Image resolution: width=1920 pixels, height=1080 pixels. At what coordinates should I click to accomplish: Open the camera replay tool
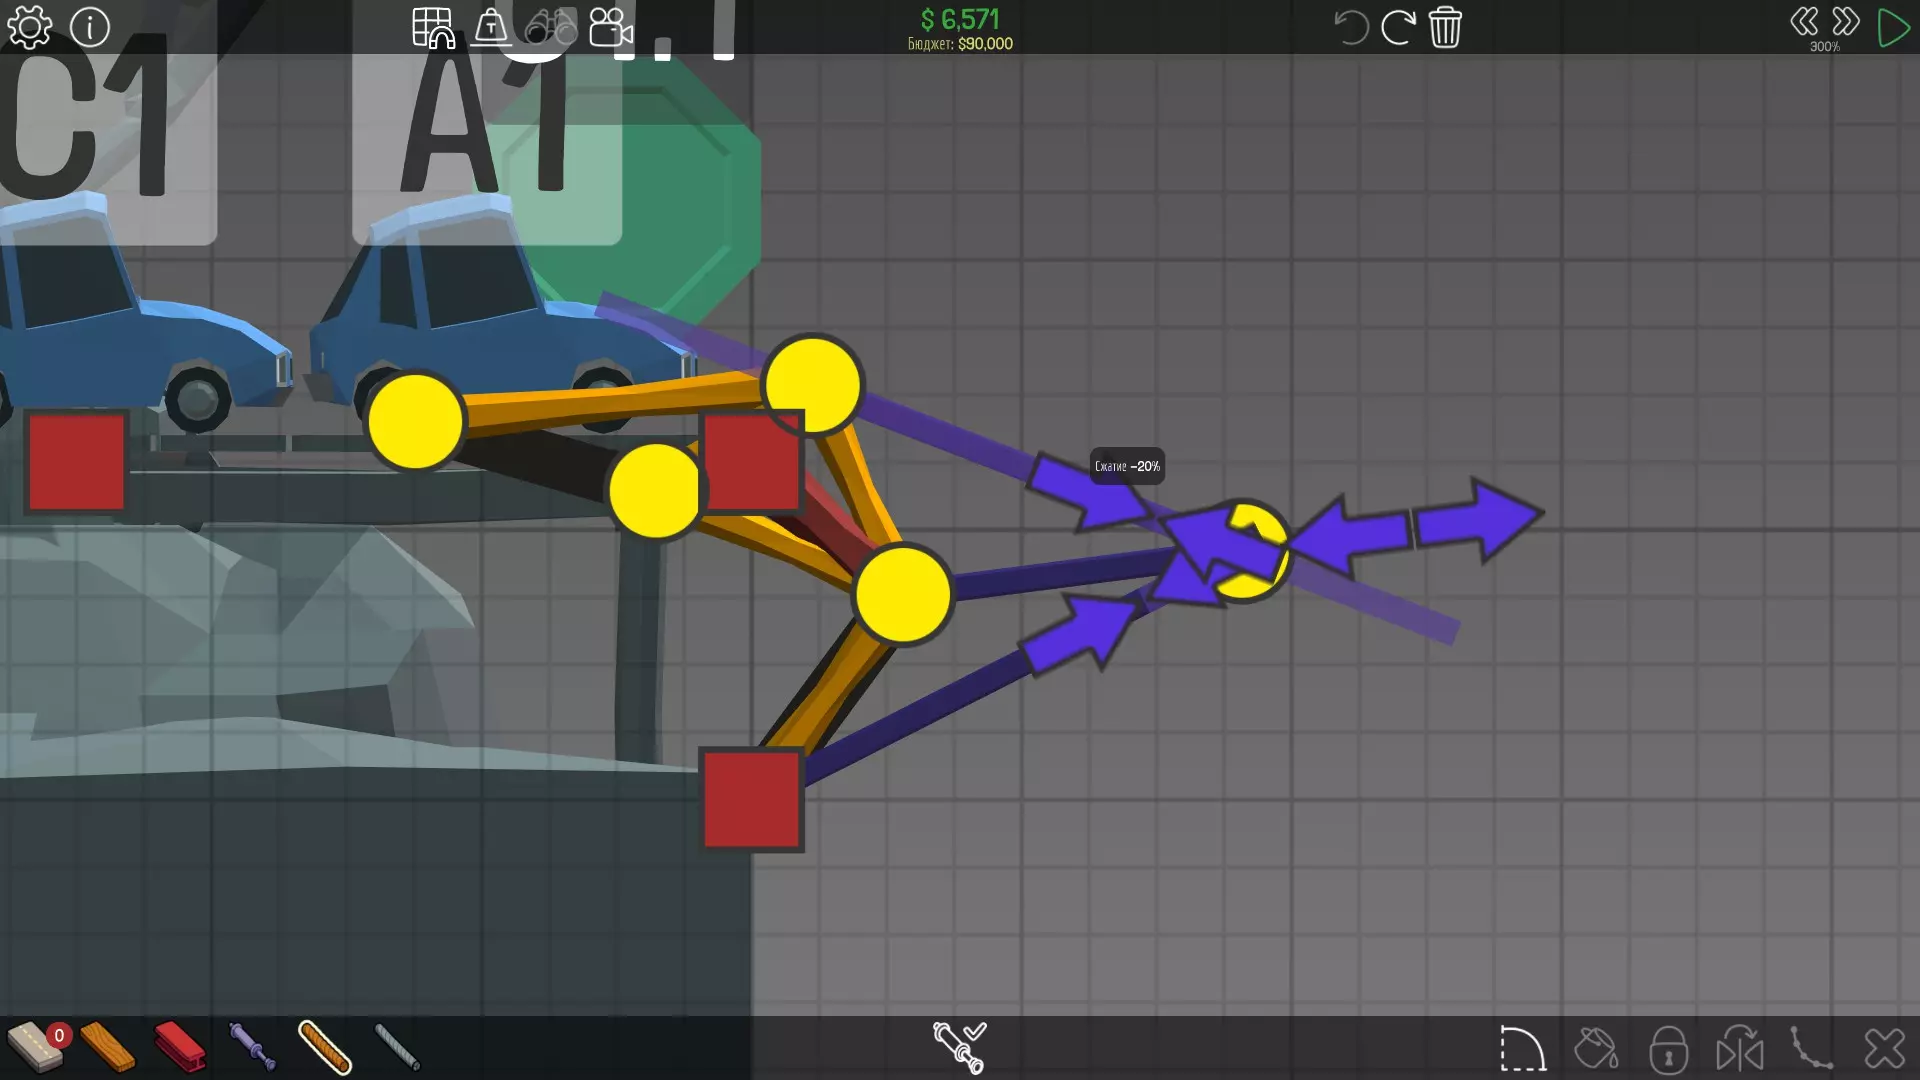click(x=610, y=27)
